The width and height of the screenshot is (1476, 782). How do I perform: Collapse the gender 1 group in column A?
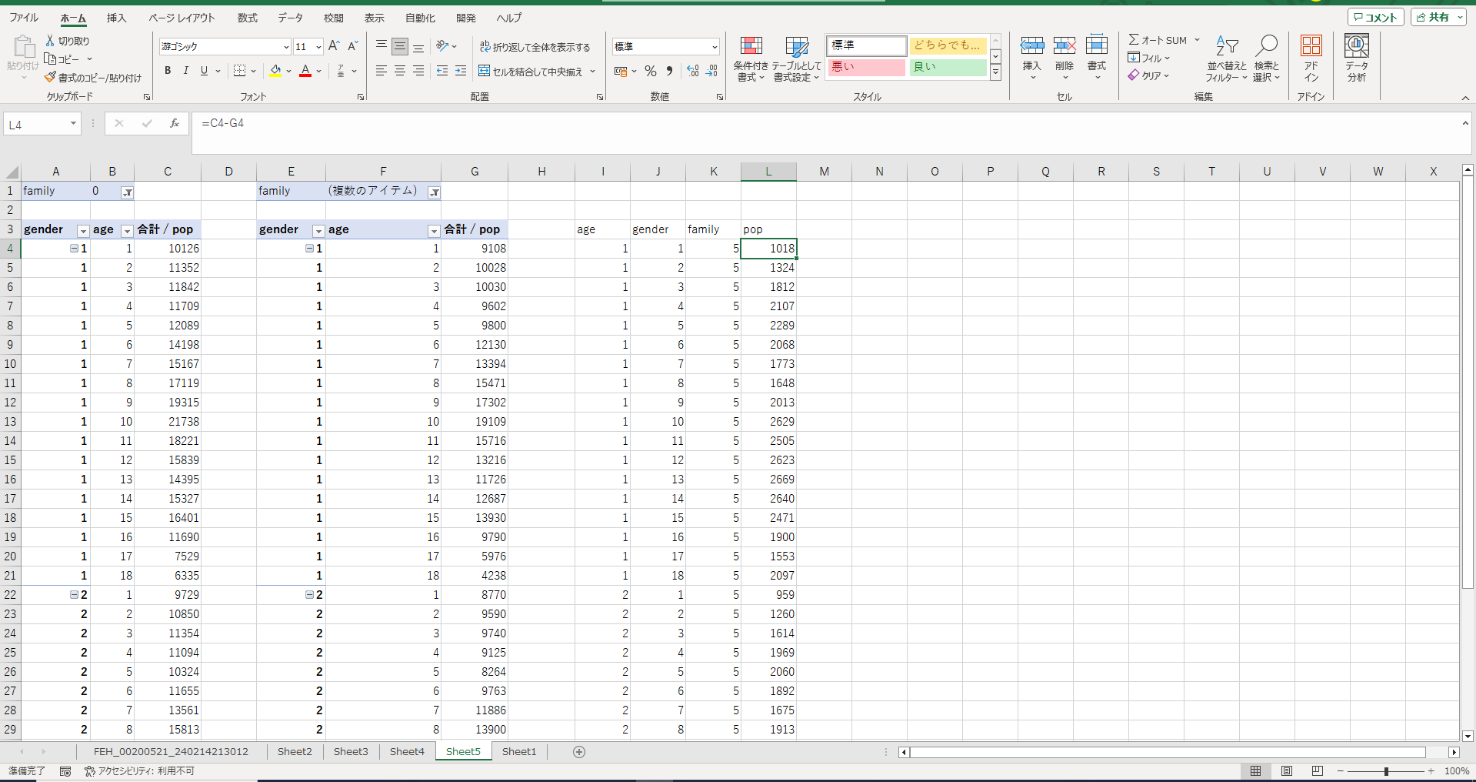click(75, 248)
